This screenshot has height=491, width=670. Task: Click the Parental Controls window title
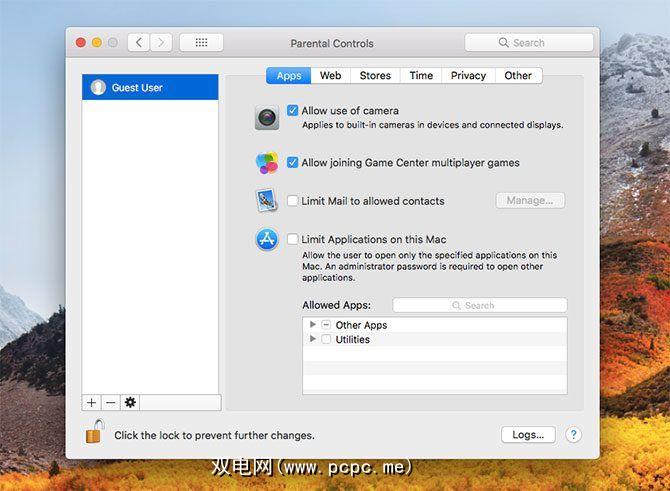(x=332, y=43)
